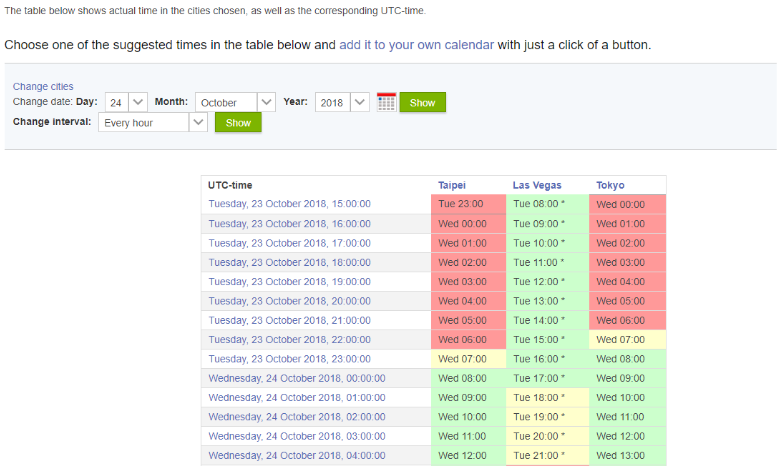Select Wednesday, 24 October 2018, 04:00:00 row link
Screen dimensions: 782x466
[297, 456]
